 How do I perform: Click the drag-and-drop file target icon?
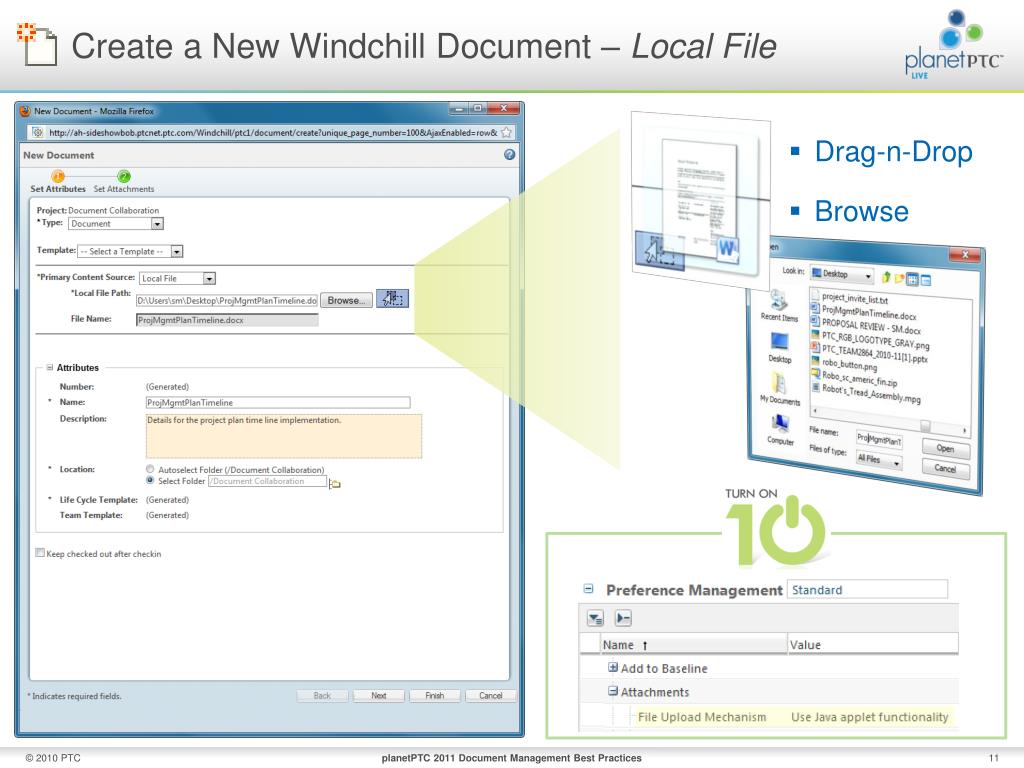click(x=392, y=299)
